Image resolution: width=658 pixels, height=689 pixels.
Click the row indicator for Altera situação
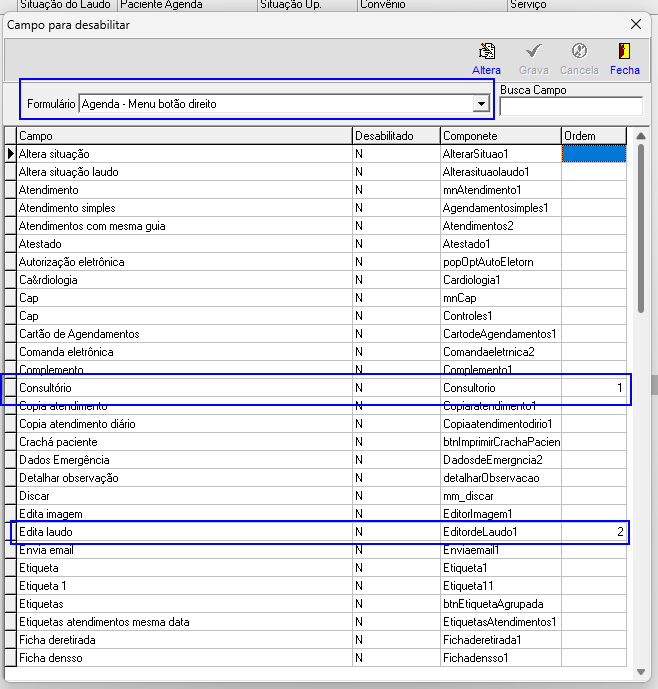[x=11, y=154]
